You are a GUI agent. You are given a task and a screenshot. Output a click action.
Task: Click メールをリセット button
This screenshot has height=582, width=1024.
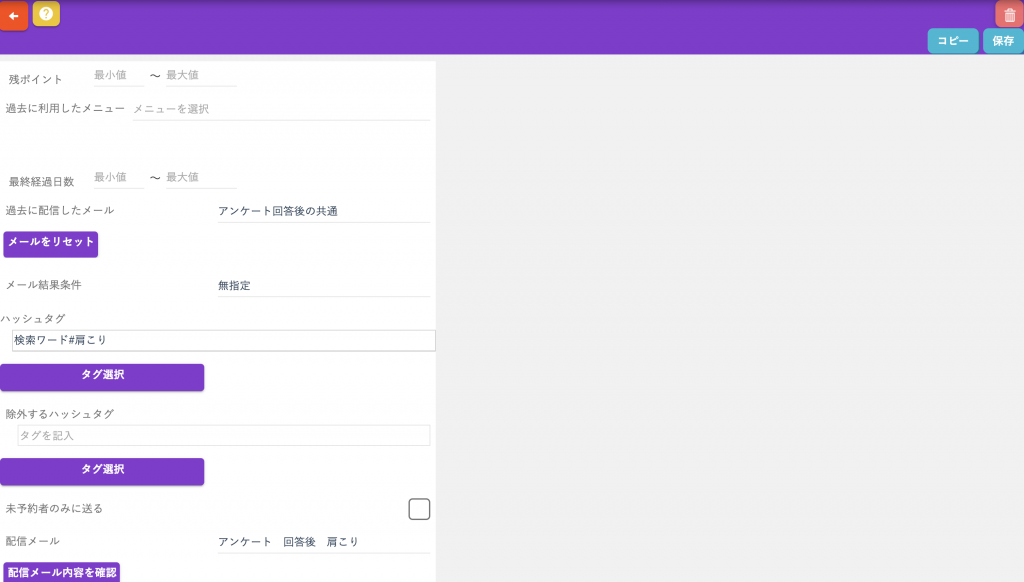click(51, 243)
